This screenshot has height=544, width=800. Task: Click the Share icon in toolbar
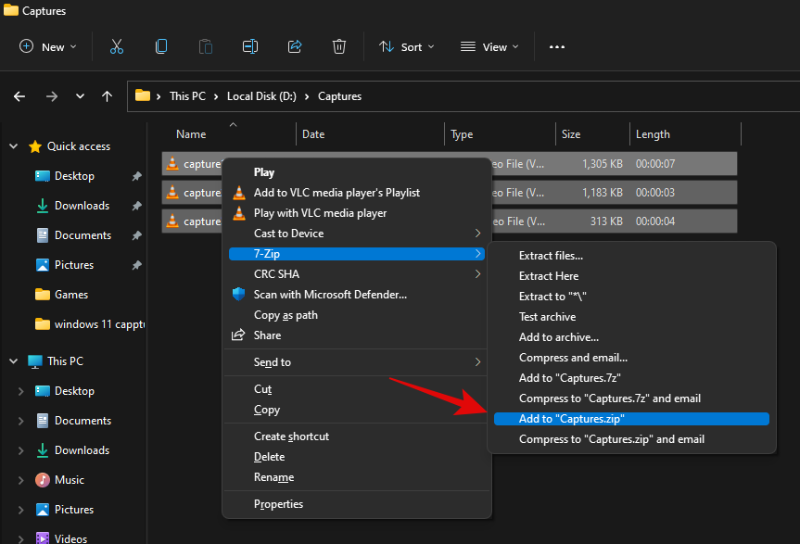point(295,46)
